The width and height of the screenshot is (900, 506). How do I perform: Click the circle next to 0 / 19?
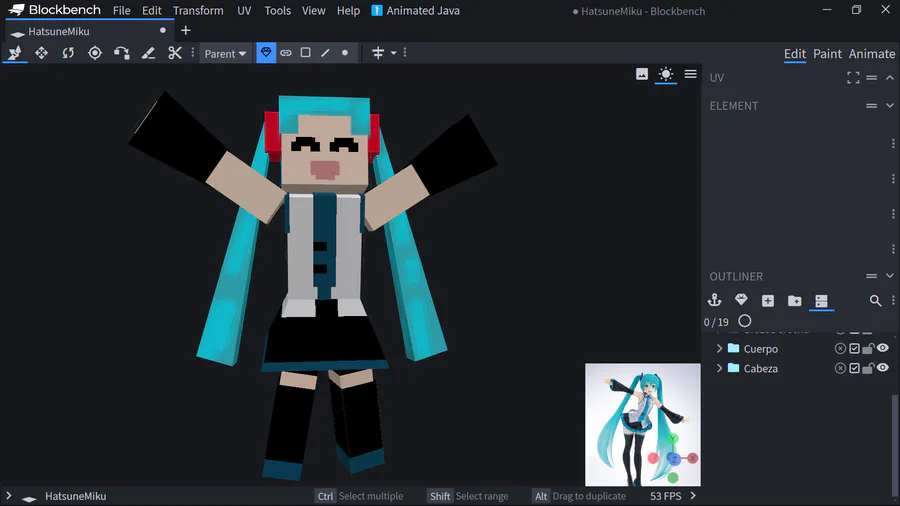point(744,321)
